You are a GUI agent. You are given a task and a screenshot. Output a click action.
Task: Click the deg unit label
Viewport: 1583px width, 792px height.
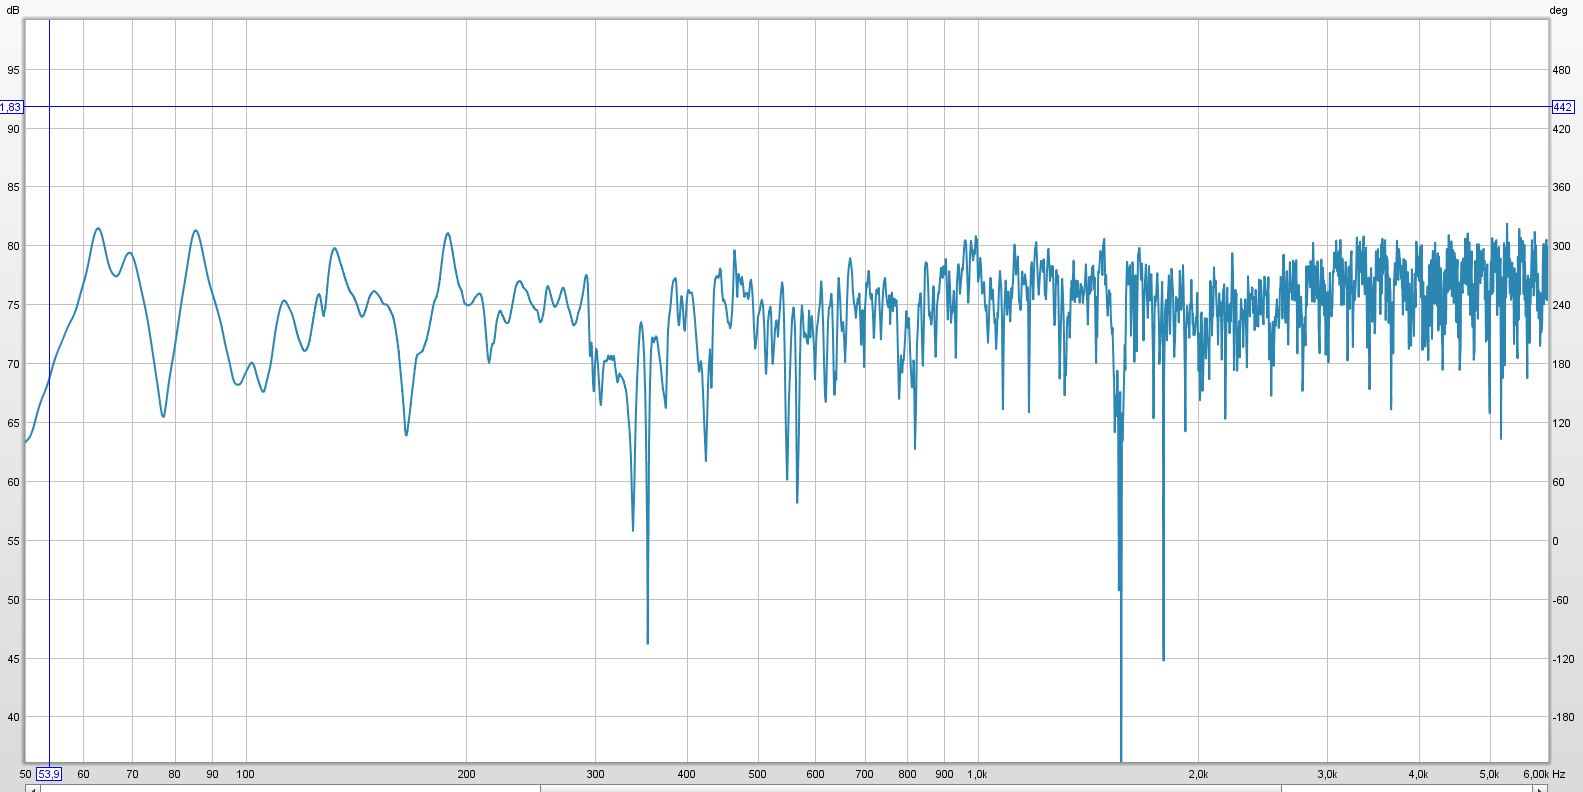click(1558, 10)
